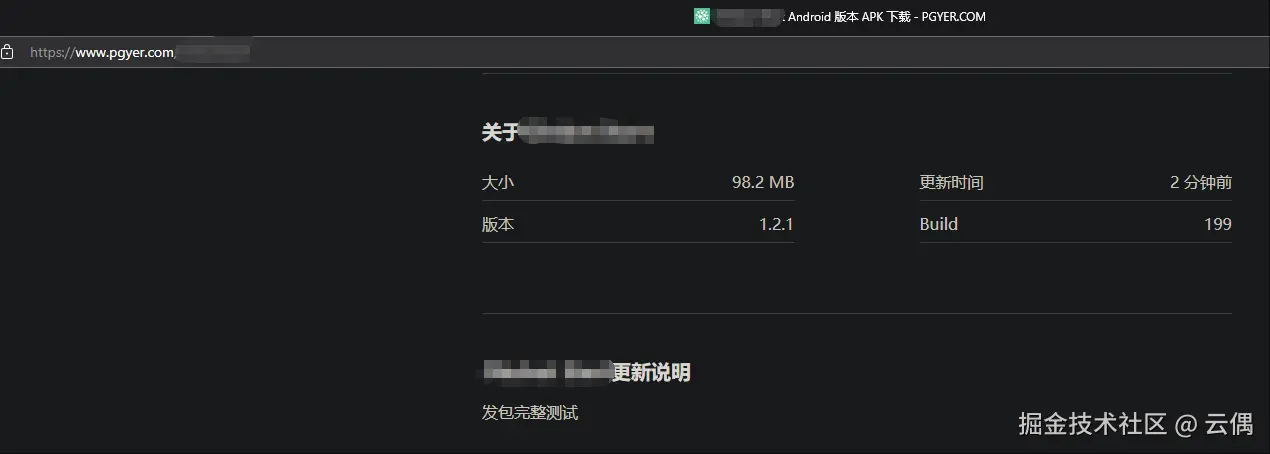Click the 版本 label
Image resolution: width=1270 pixels, height=454 pixels.
[498, 224]
